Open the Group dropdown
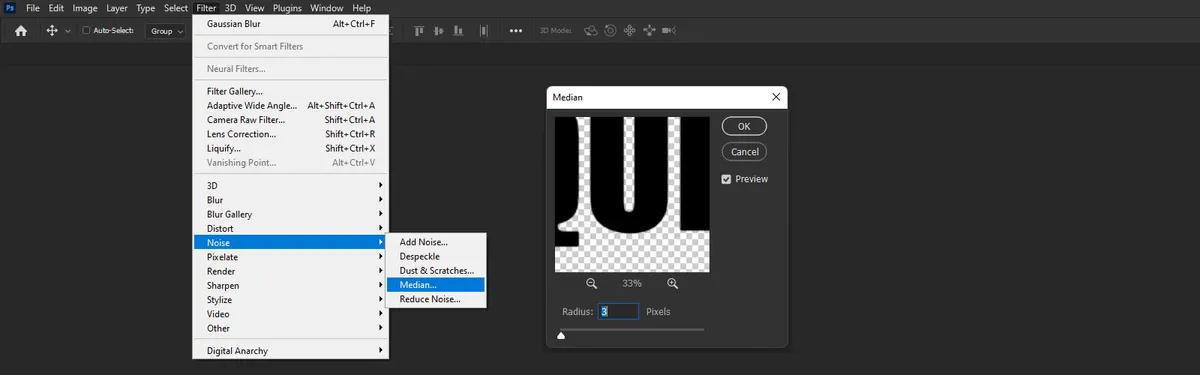The width and height of the screenshot is (1200, 375). 166,31
